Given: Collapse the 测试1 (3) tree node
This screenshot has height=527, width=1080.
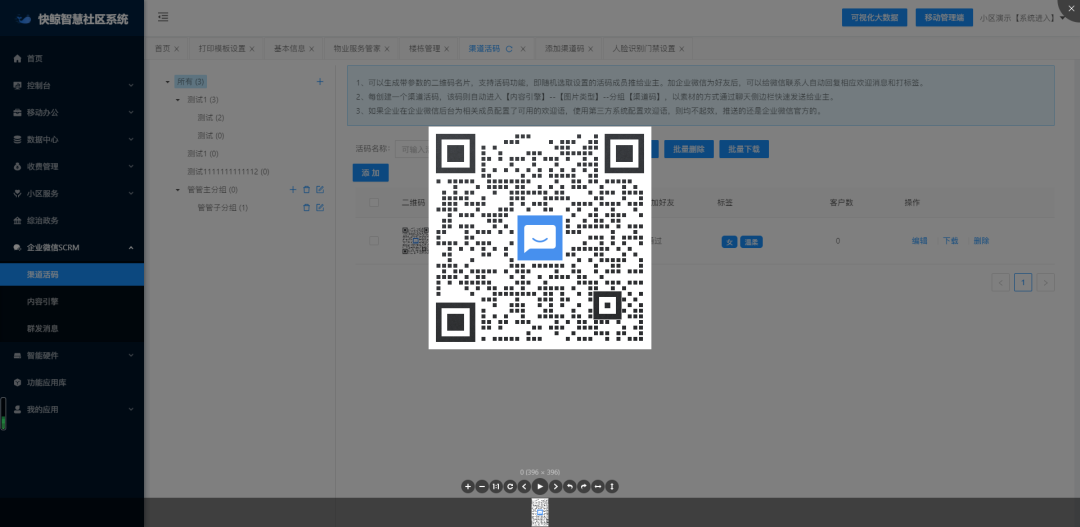Looking at the screenshot, I should (178, 100).
